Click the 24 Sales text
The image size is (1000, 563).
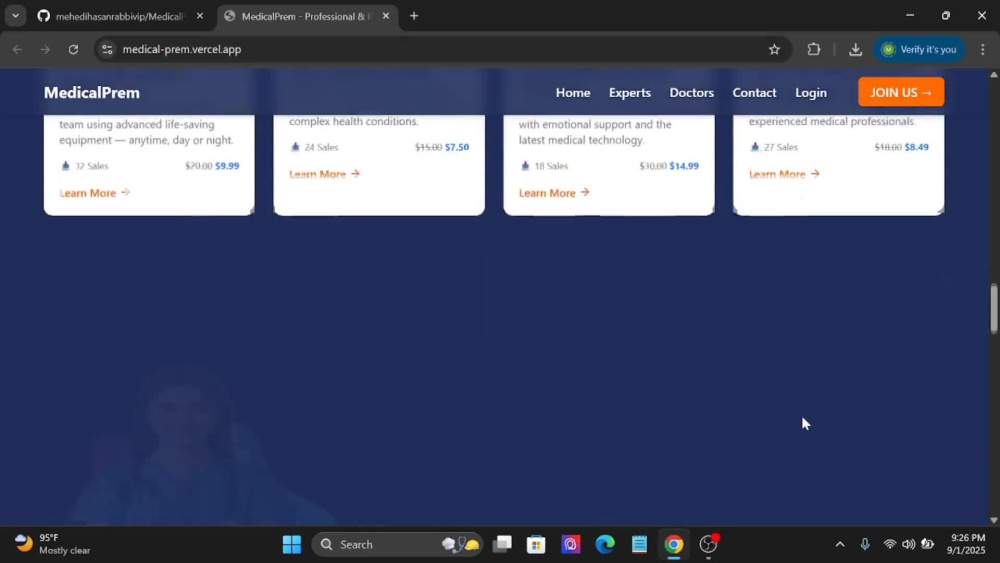click(321, 147)
